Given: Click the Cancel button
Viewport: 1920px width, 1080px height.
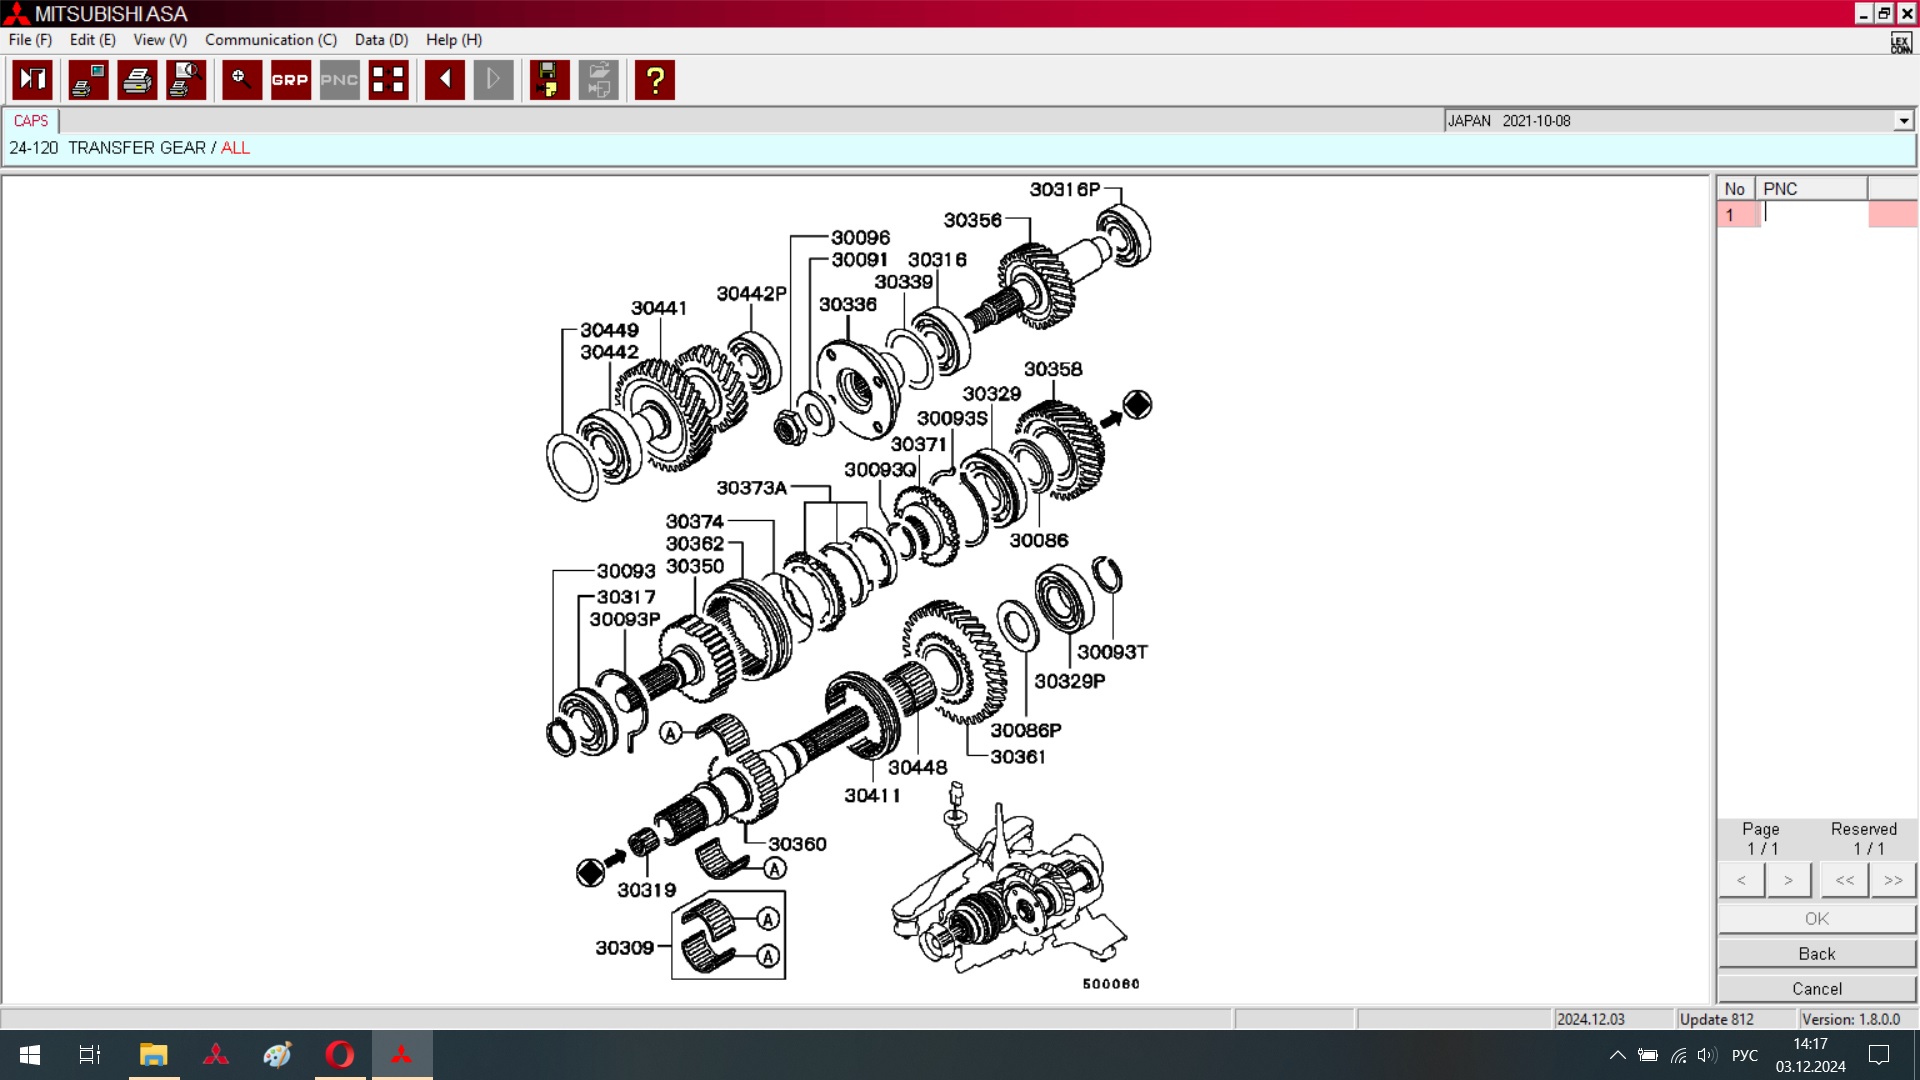Looking at the screenshot, I should tap(1816, 989).
